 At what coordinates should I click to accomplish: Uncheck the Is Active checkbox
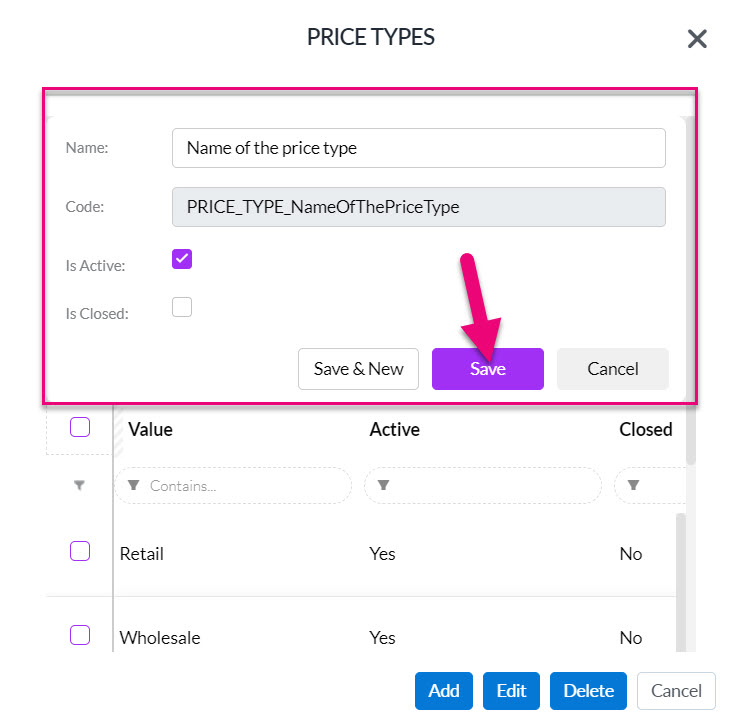182,259
